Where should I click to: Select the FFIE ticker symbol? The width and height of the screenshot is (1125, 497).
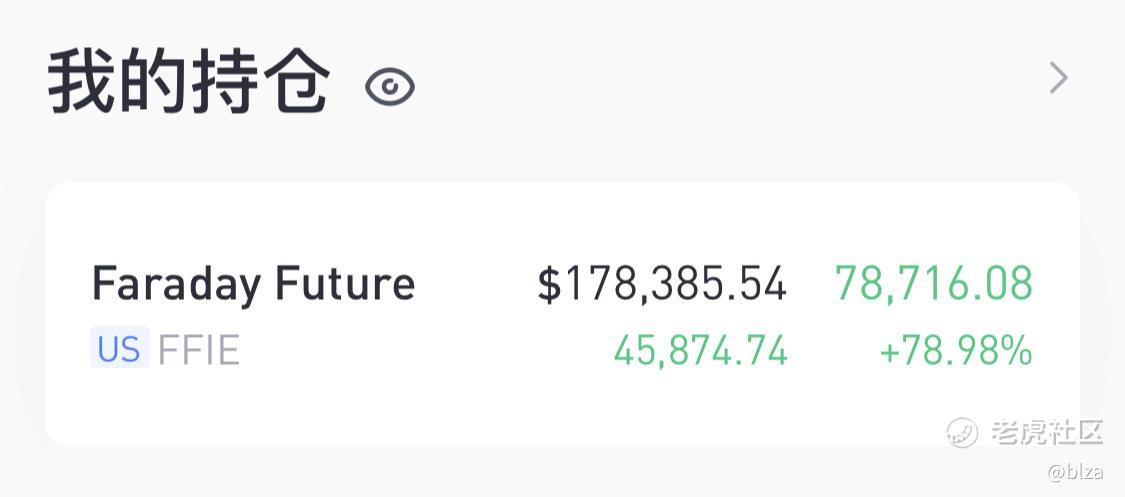[199, 350]
